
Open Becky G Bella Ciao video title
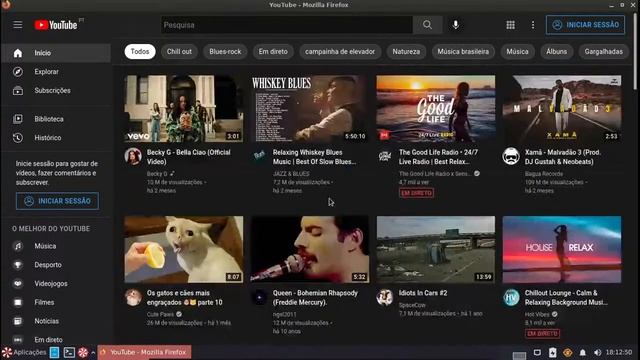point(189,157)
